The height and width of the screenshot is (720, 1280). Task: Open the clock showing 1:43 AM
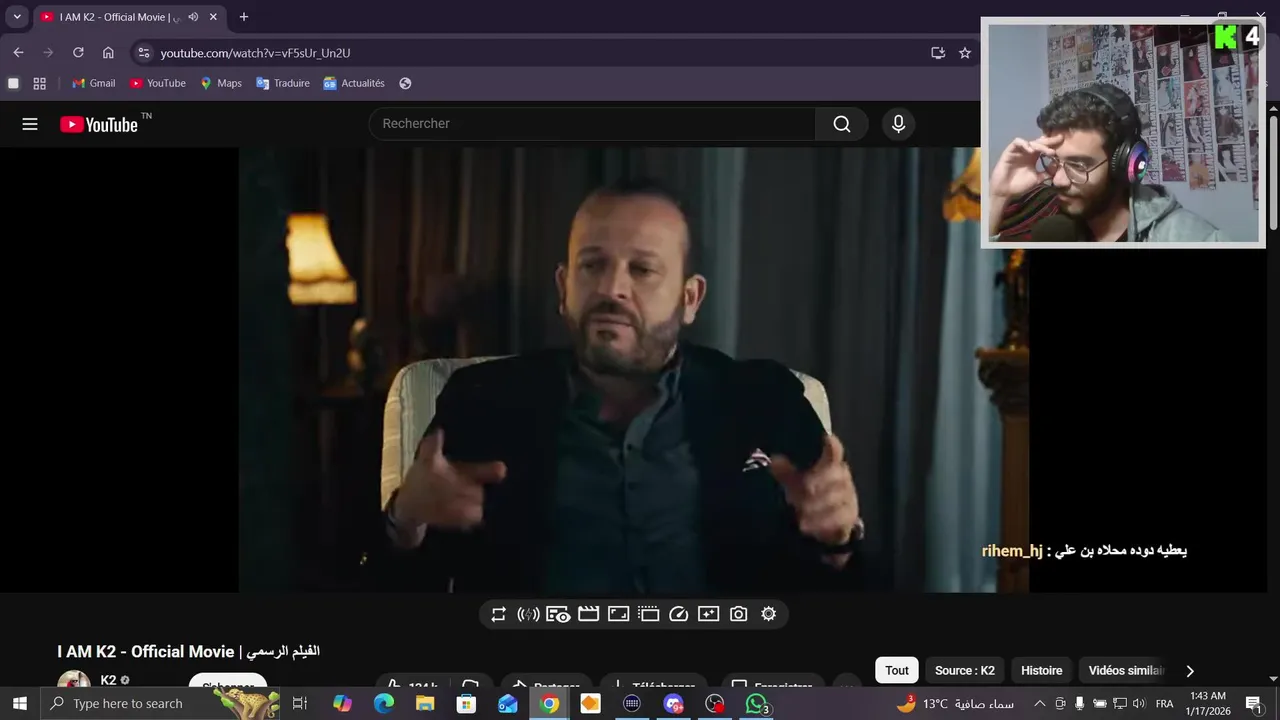[1208, 704]
